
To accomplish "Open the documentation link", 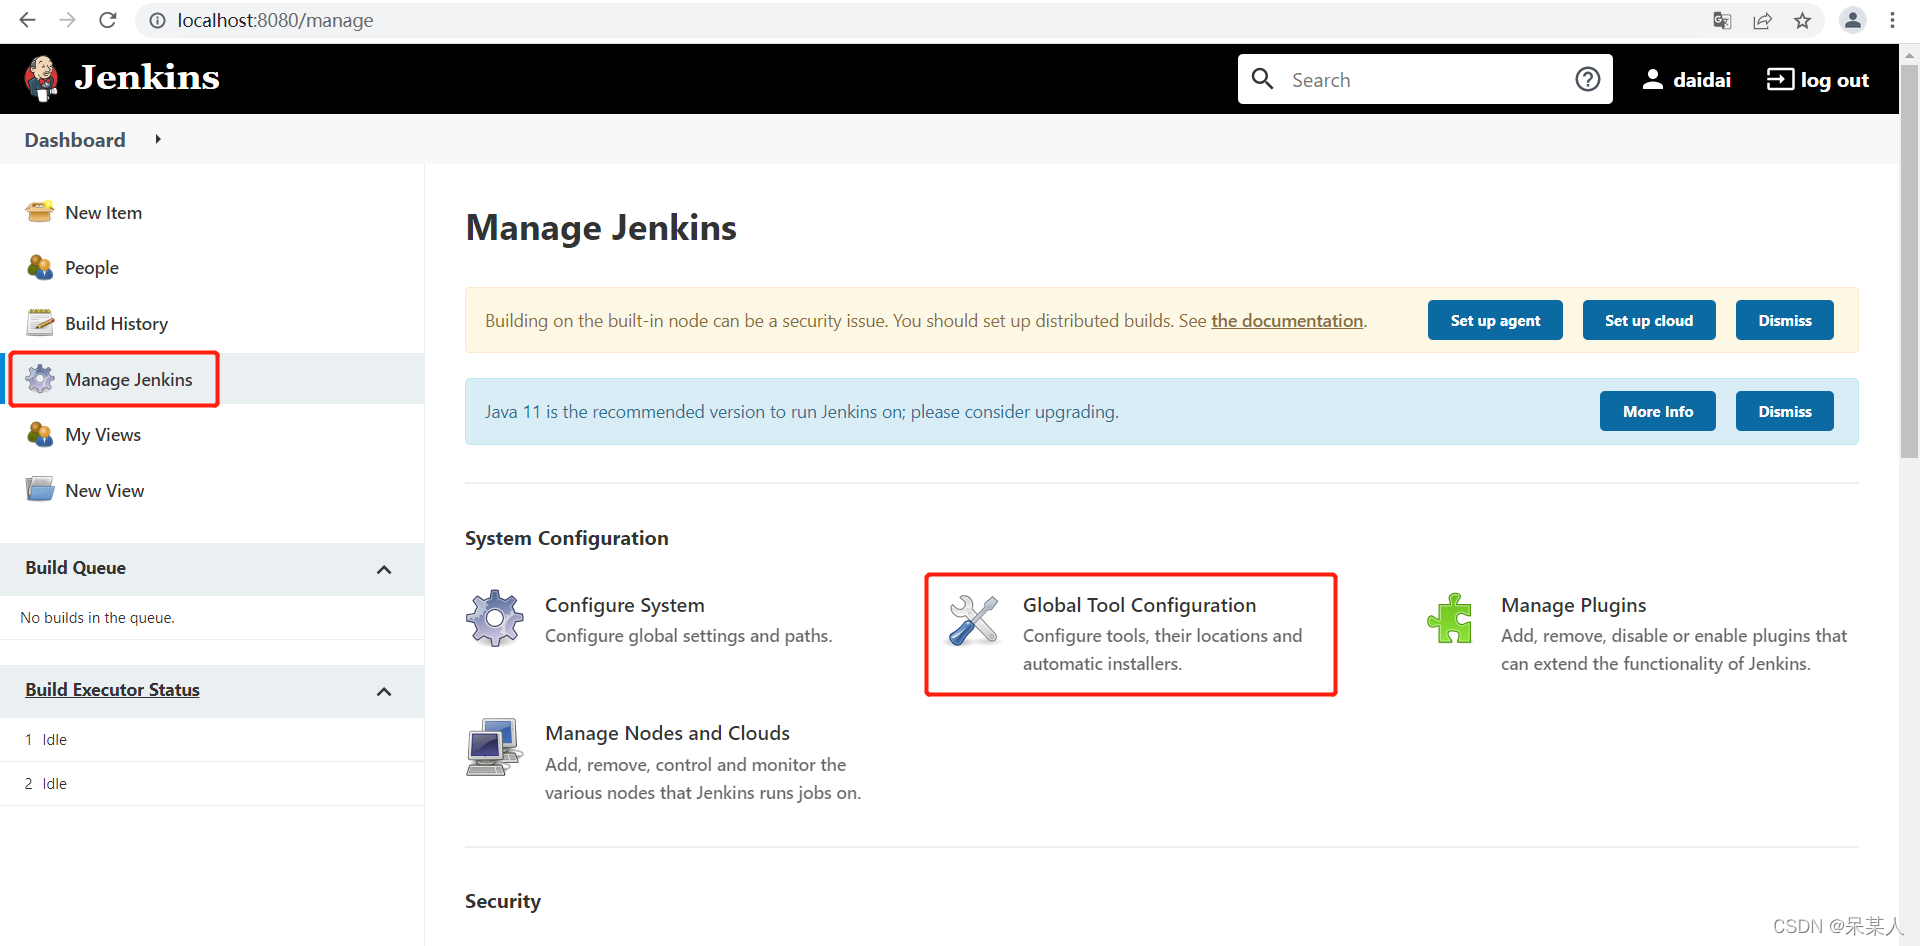I will click(1287, 320).
